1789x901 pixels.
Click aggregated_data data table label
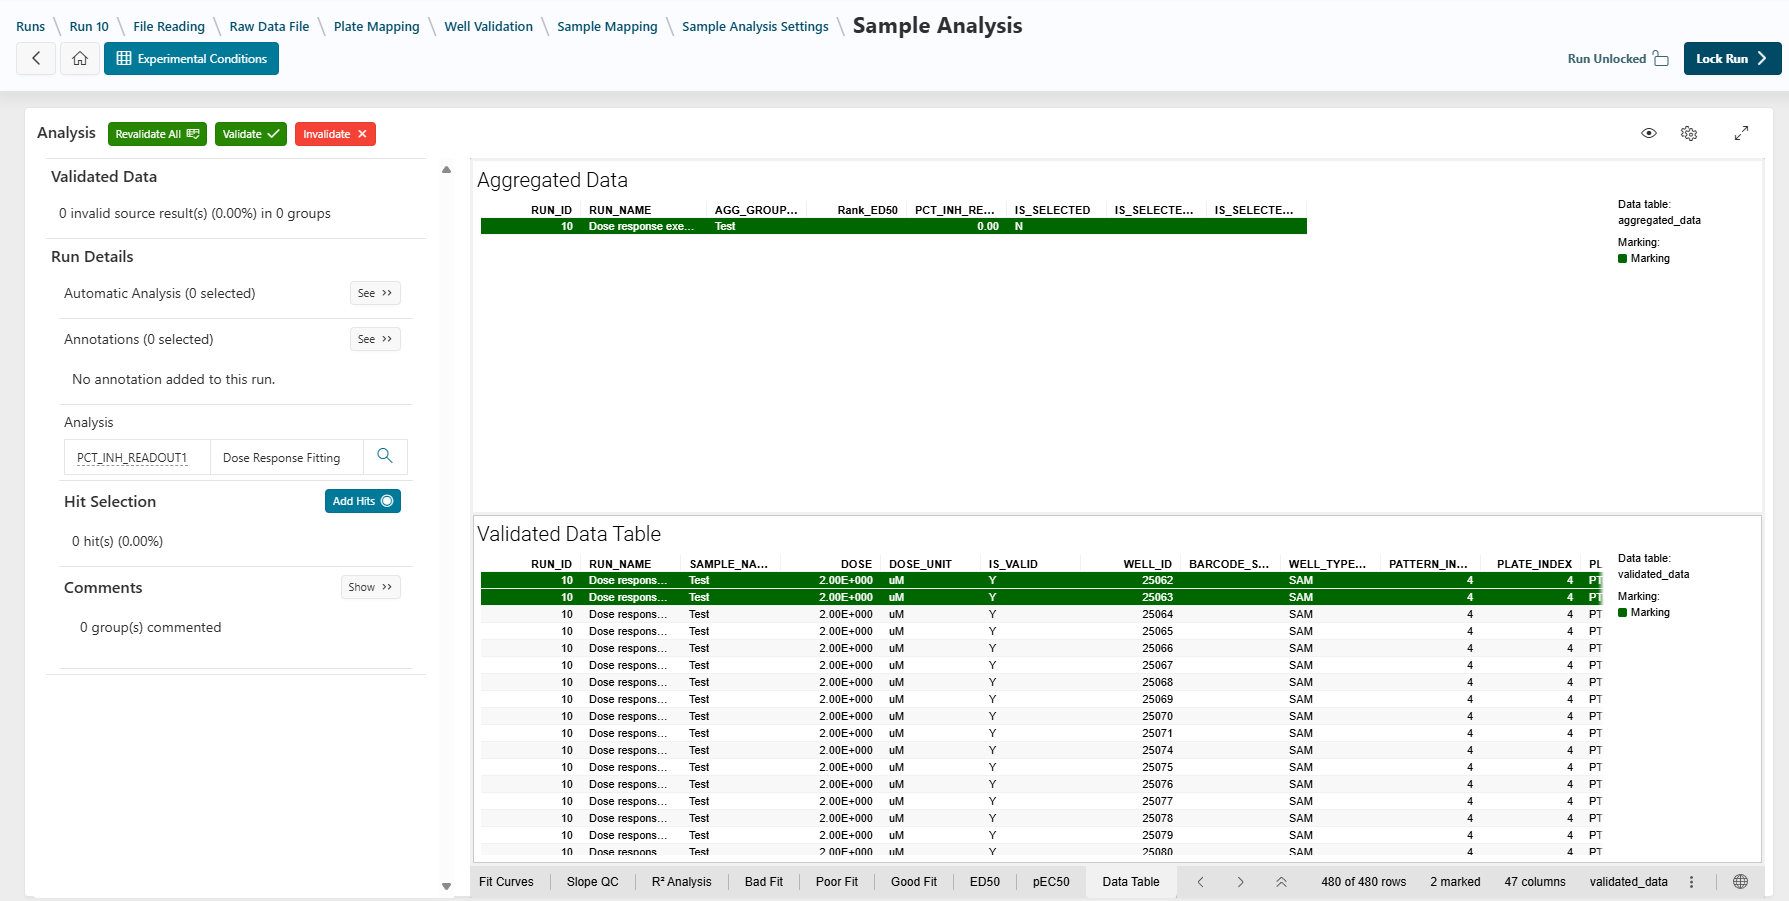coord(1659,220)
